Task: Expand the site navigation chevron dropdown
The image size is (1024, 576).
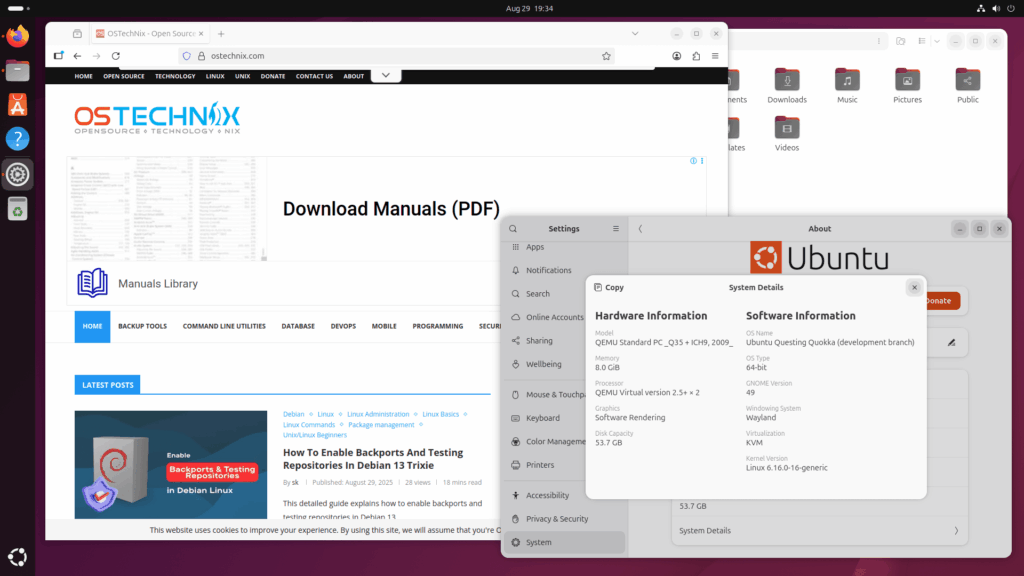Action: pos(386,76)
